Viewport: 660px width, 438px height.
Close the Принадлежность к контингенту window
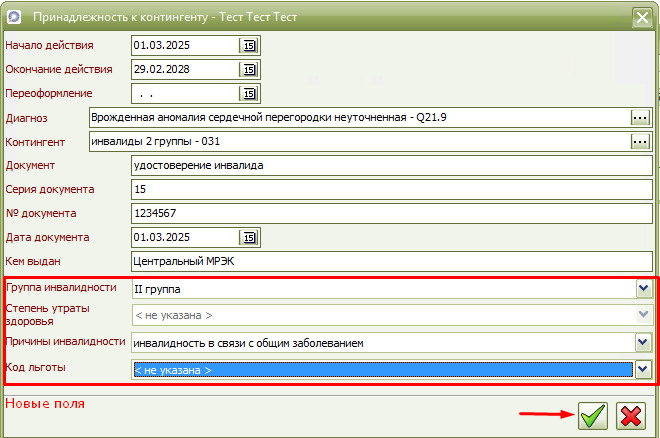coord(640,17)
